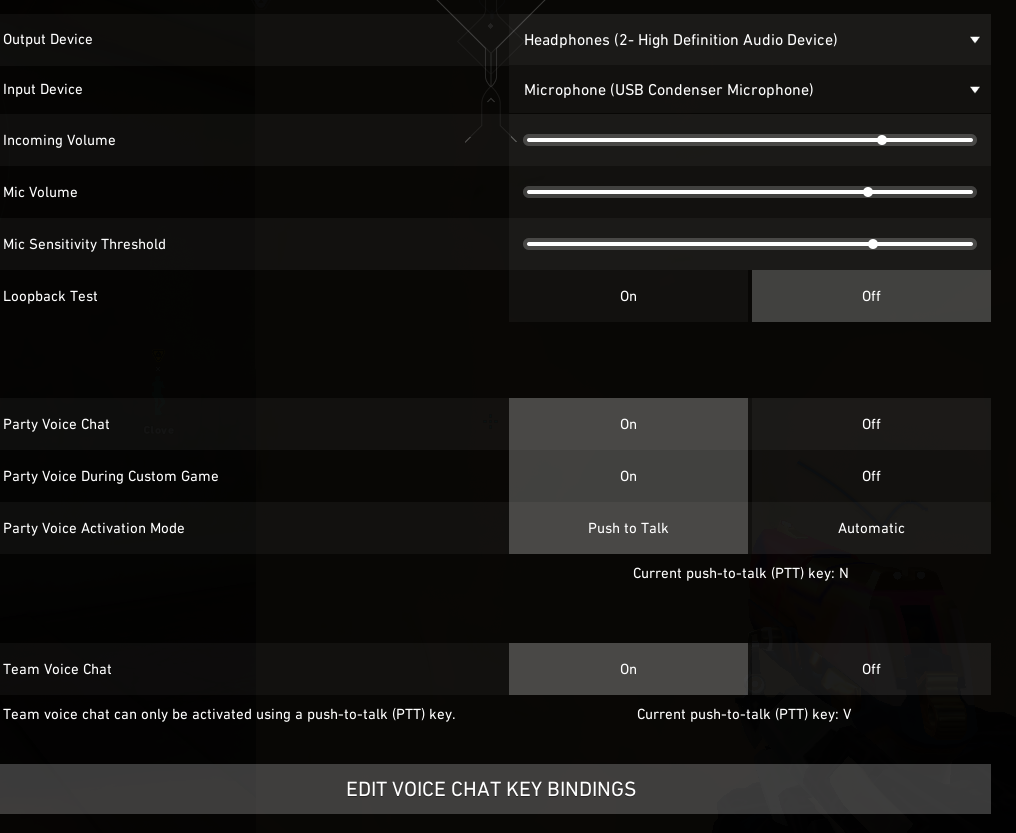Expand the Input Device dropdown arrow

(975, 90)
